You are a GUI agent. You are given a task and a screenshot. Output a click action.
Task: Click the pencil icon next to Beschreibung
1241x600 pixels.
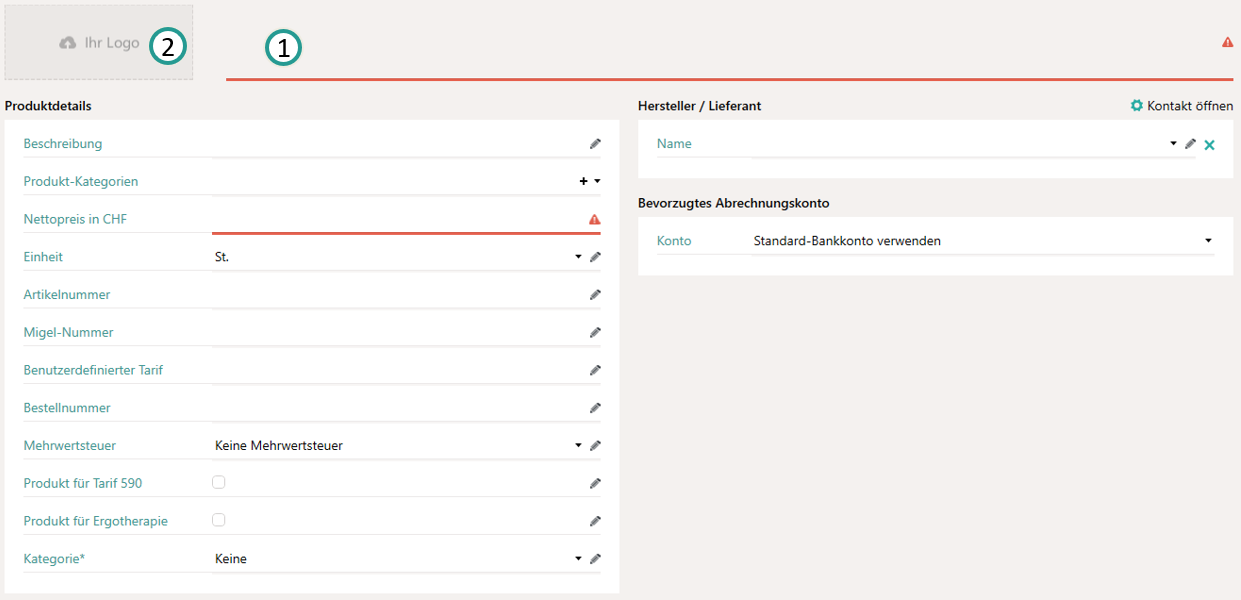coord(595,144)
